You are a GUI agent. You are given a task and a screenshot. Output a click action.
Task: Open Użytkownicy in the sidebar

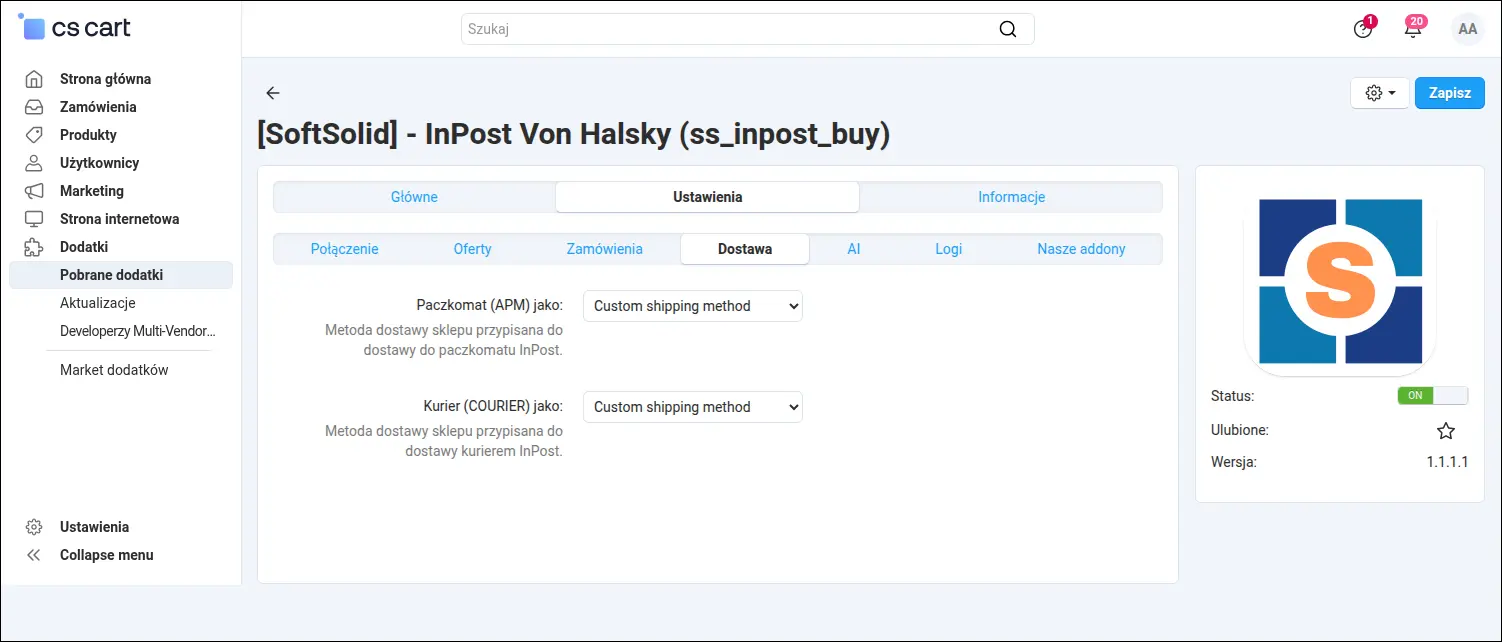click(99, 163)
